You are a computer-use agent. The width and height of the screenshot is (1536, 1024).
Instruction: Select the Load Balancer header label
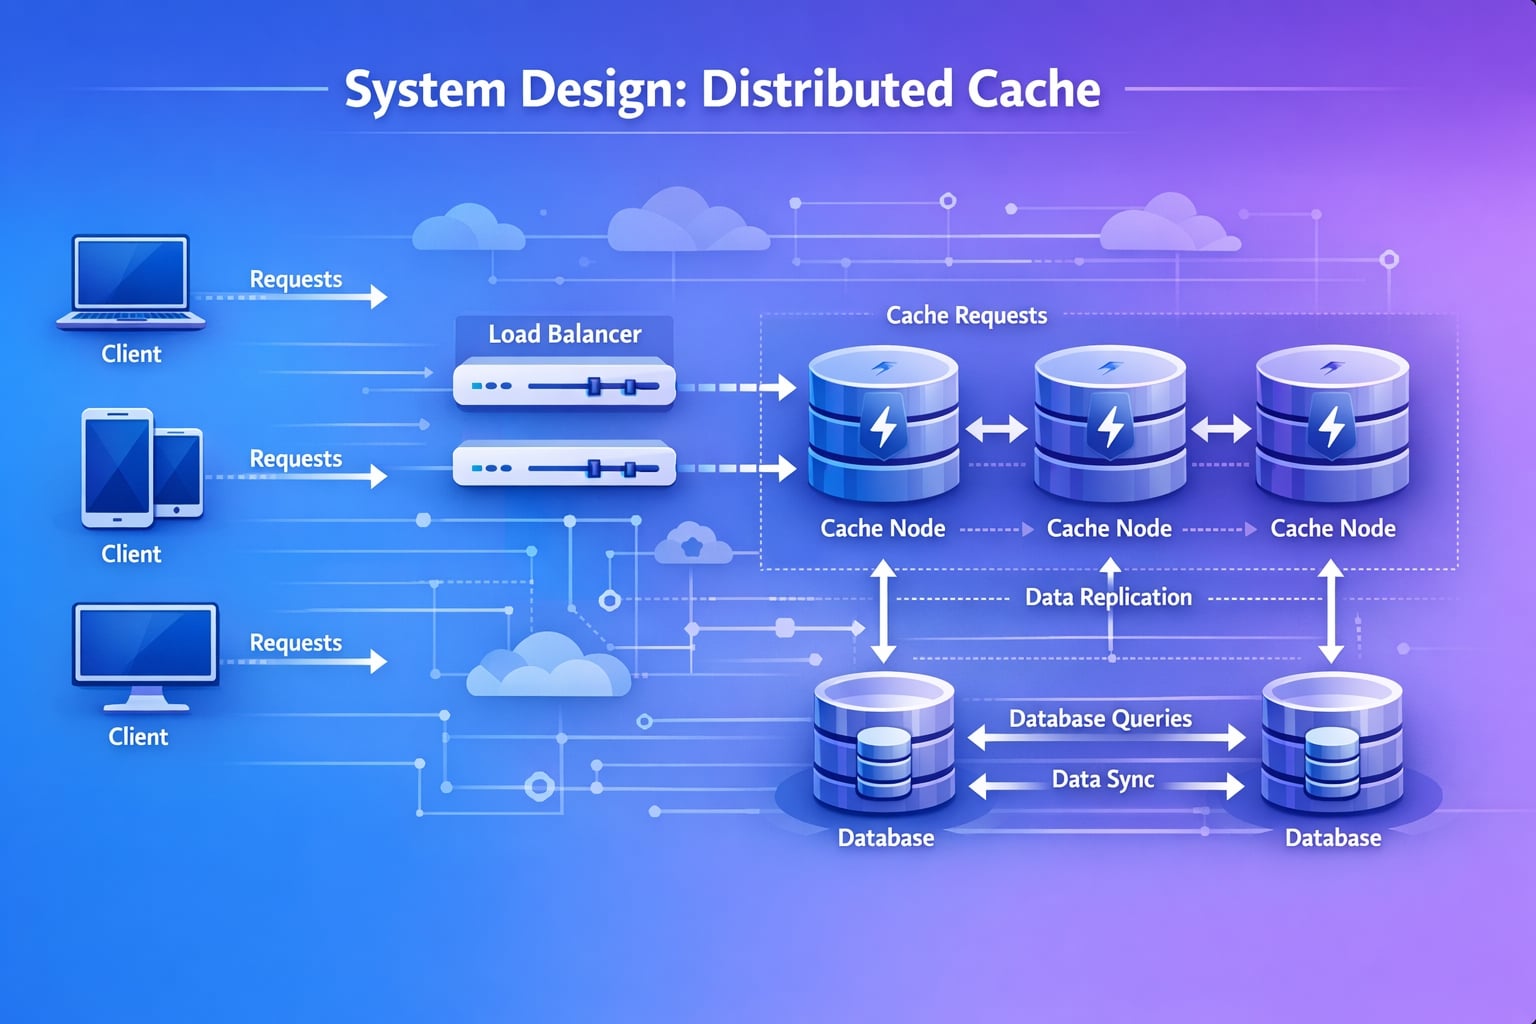[x=564, y=335]
